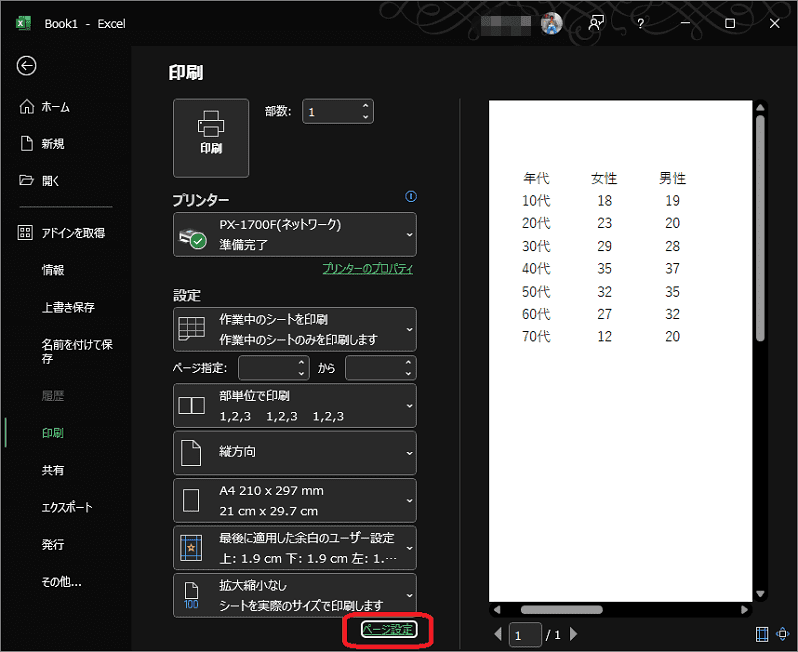Open エクスポート in the sidebar
Viewport: 798px width, 652px height.
[x=66, y=508]
